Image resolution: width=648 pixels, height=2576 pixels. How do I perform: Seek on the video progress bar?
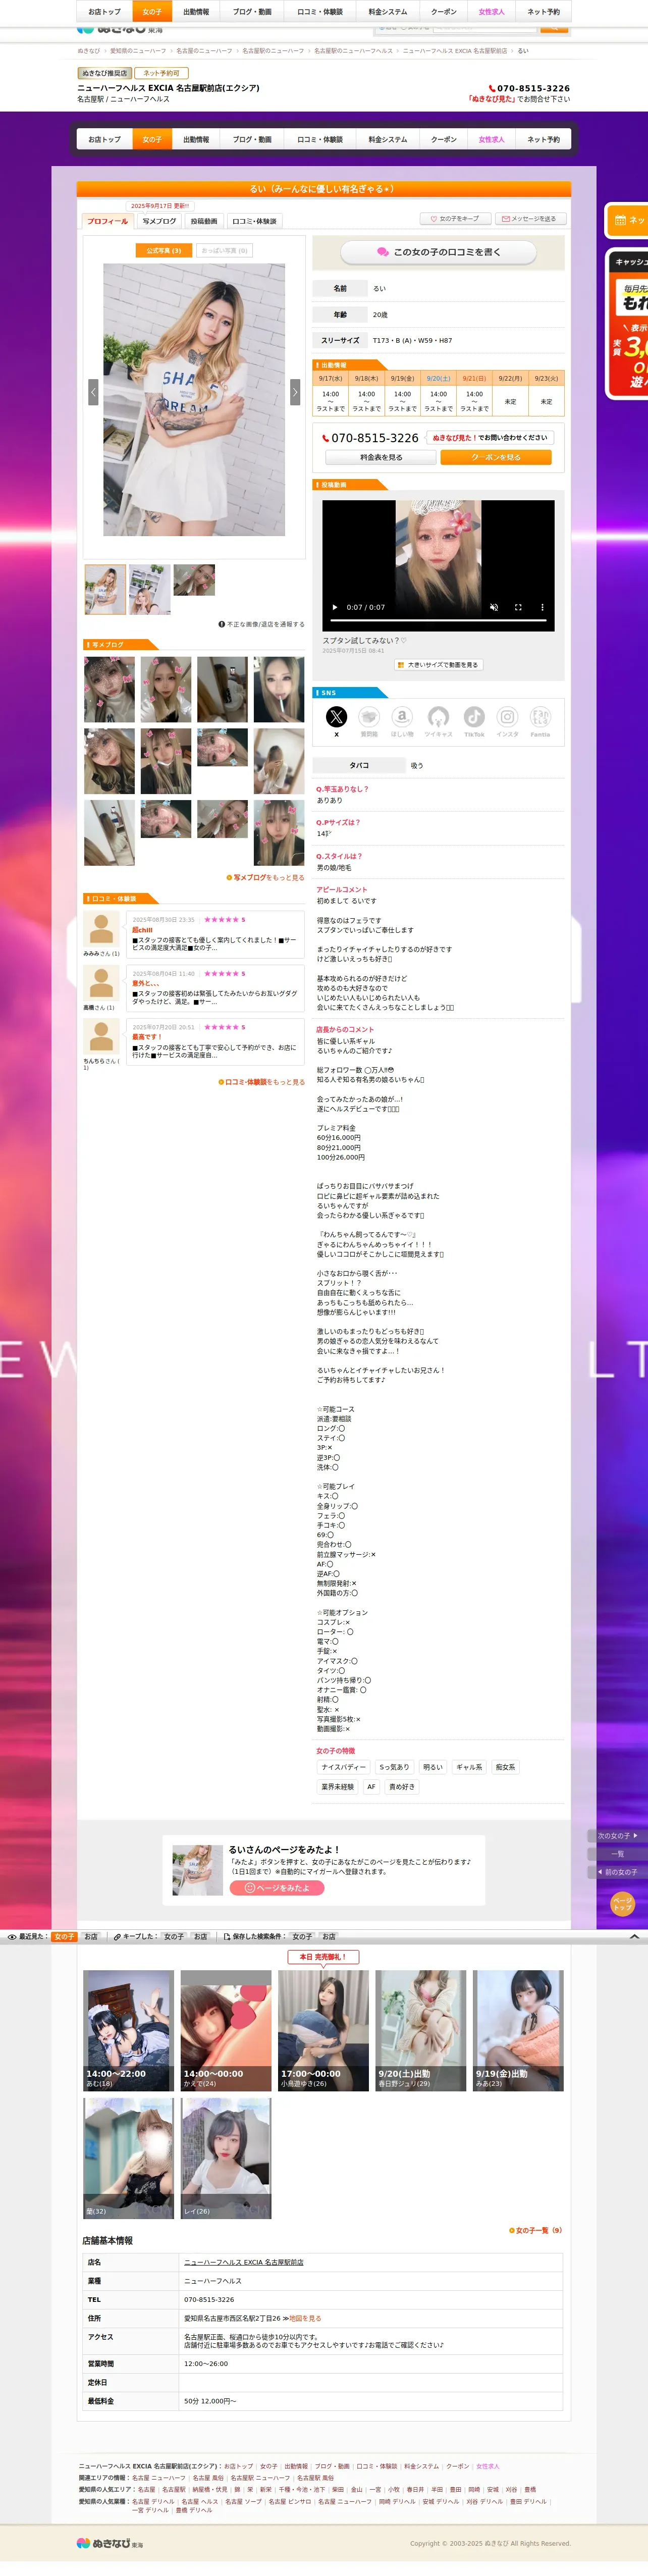pos(438,620)
